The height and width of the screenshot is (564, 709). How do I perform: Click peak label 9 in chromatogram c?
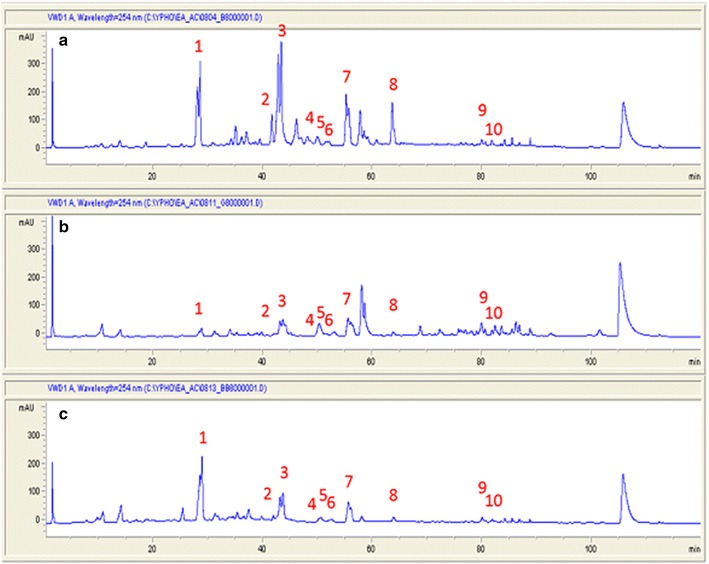coord(482,487)
